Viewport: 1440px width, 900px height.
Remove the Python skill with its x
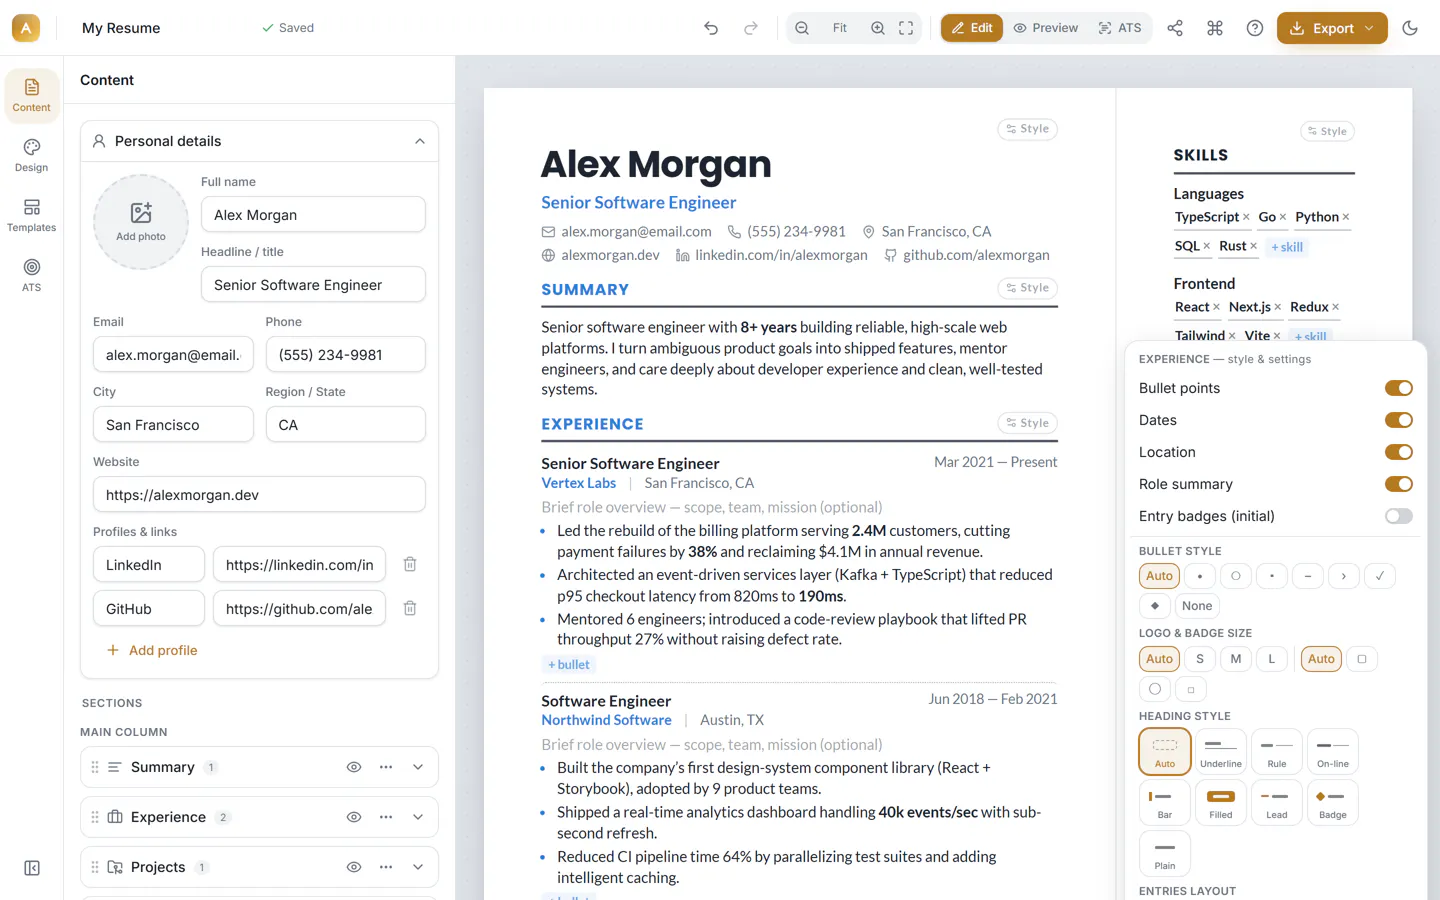pyautogui.click(x=1346, y=217)
